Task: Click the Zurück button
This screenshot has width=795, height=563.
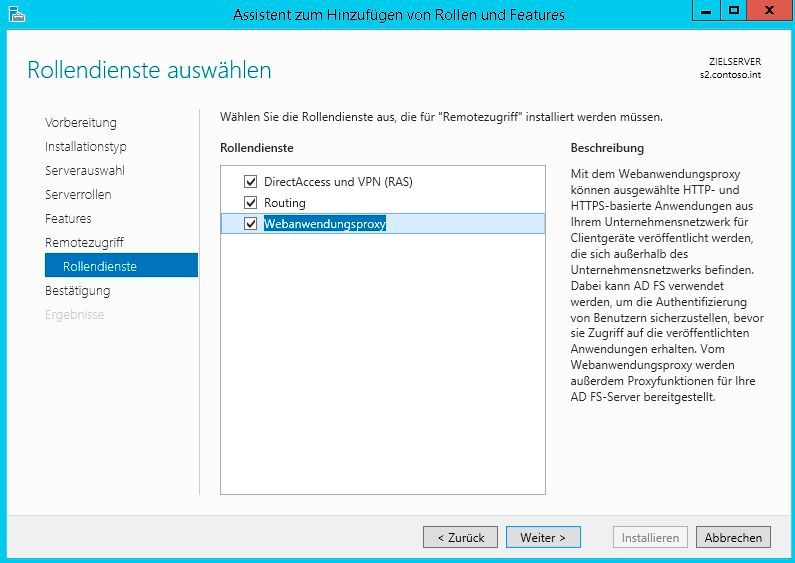Action: pos(460,537)
